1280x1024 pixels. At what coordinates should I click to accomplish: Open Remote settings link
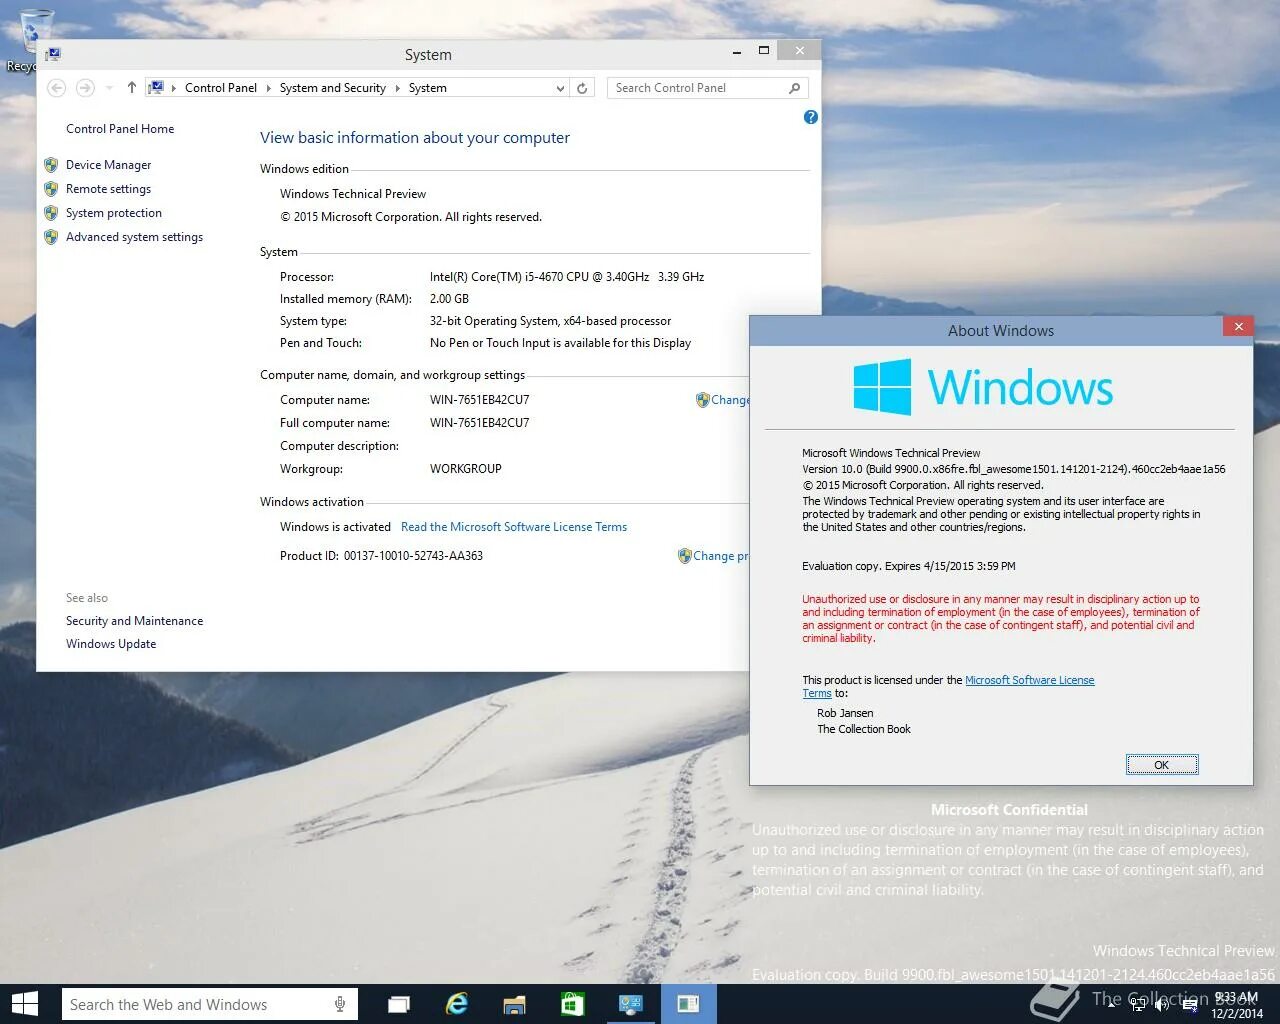108,189
